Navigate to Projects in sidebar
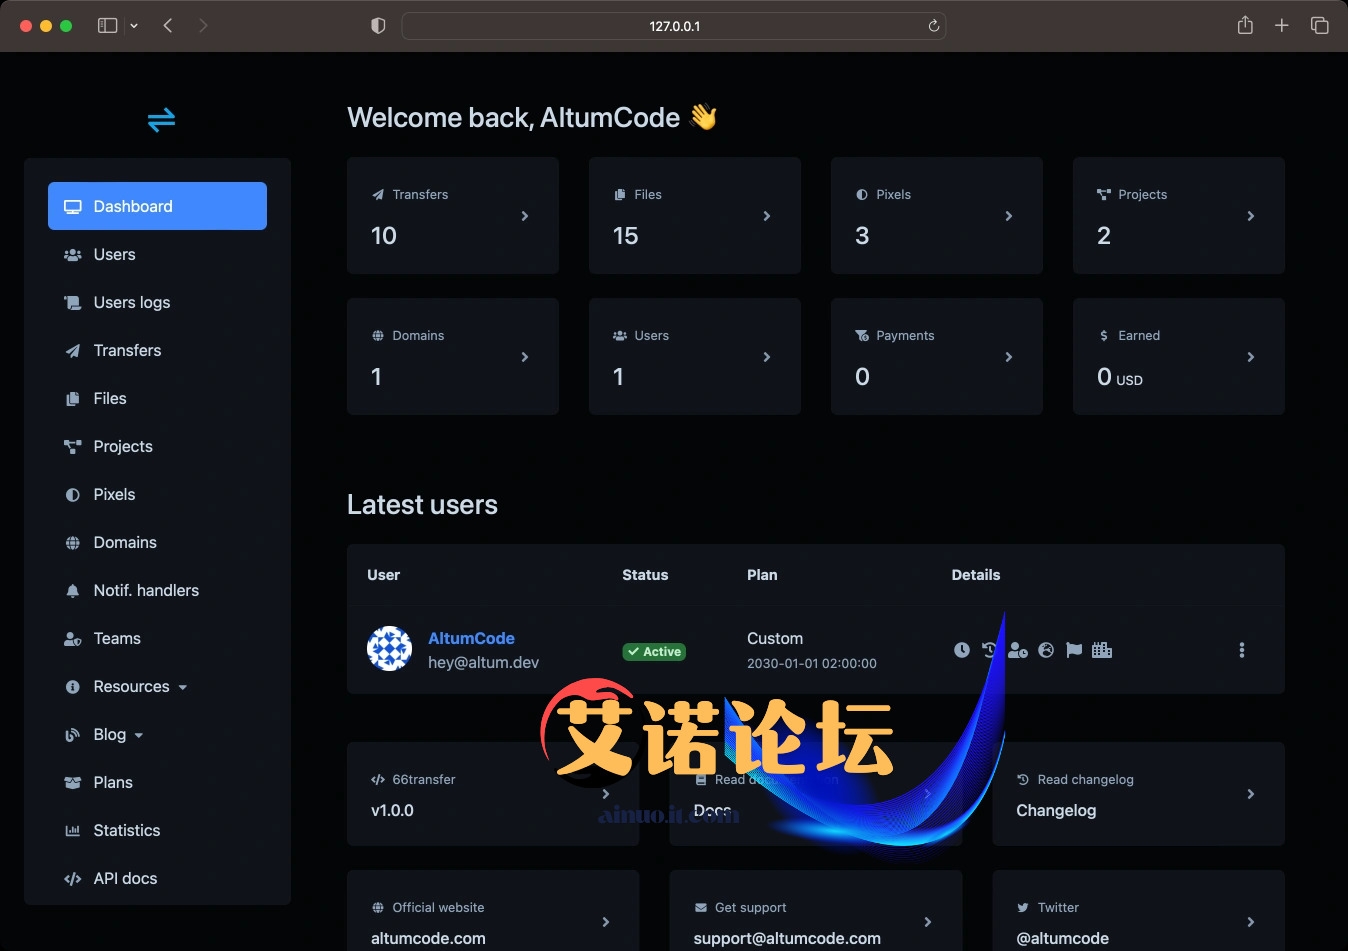 157,446
